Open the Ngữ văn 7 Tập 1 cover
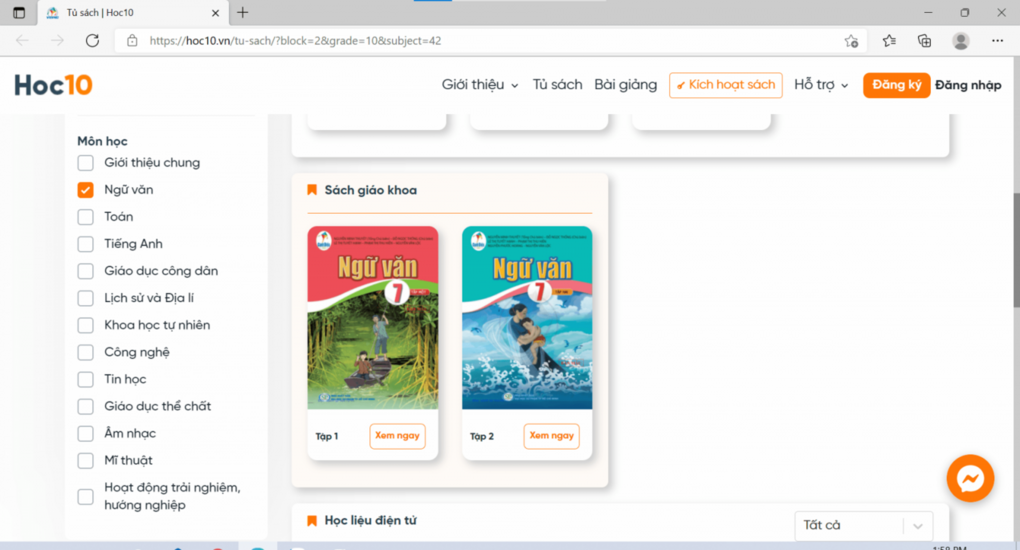 tap(373, 318)
